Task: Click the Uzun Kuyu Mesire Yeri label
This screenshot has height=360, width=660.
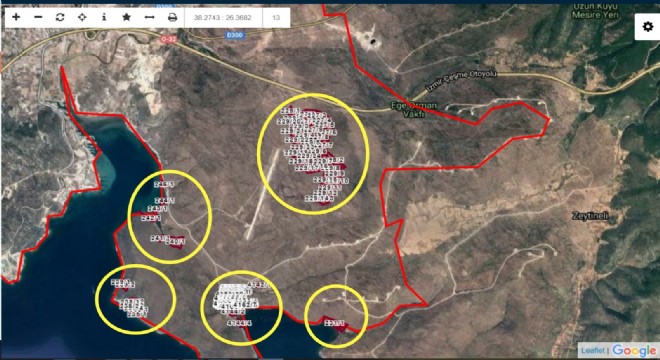Action: point(596,11)
